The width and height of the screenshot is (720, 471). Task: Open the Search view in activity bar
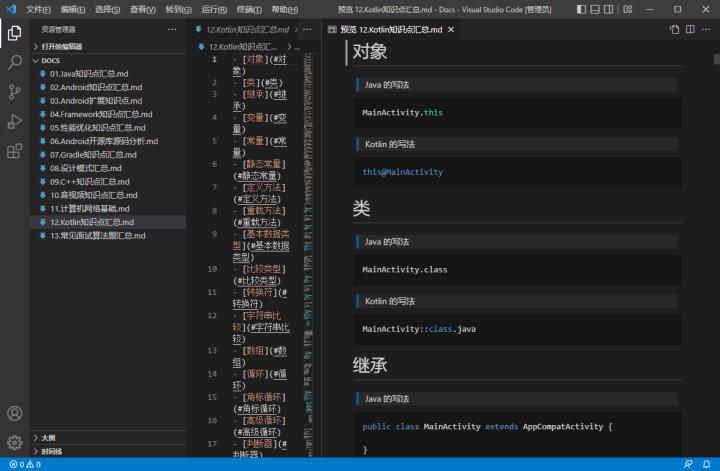point(15,62)
